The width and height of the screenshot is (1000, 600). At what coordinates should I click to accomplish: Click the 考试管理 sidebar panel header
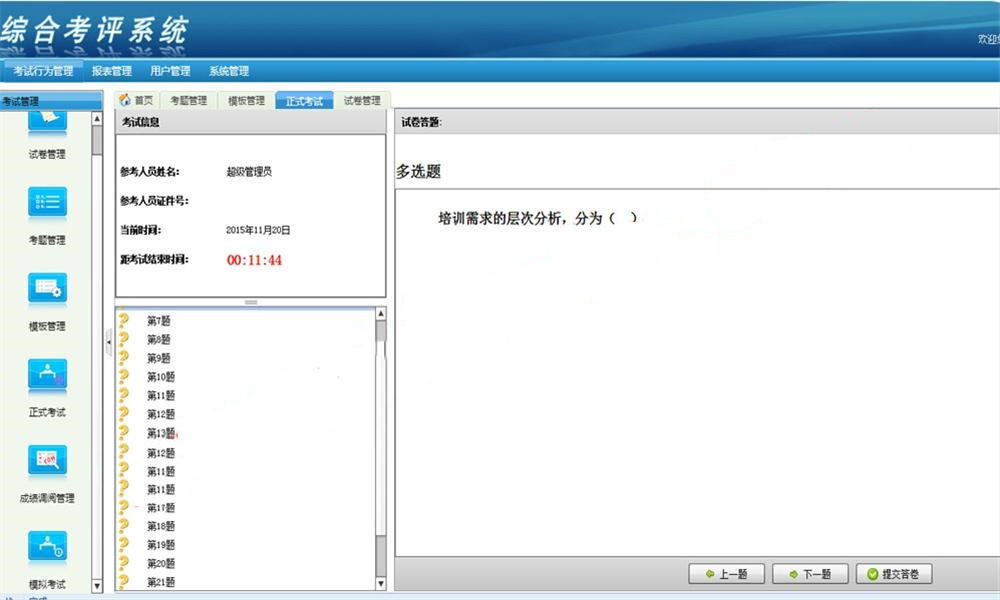click(51, 101)
